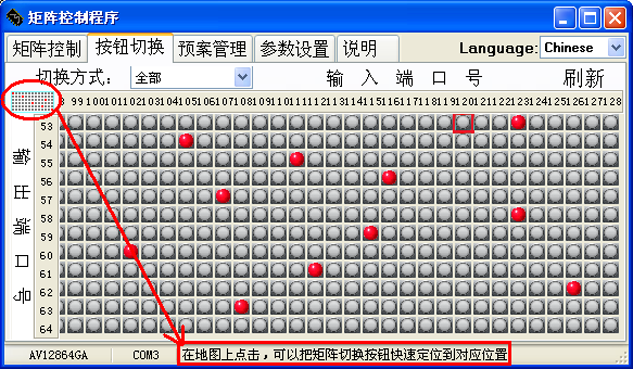
Task: Click the 输入端口号 heading text
Action: click(404, 78)
